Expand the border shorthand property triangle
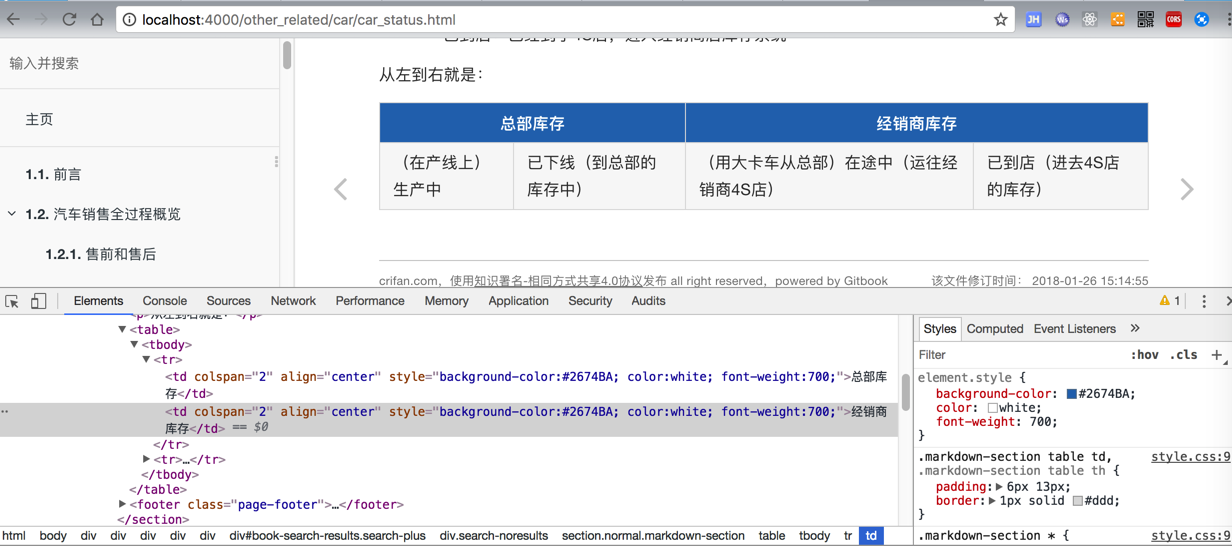Viewport: 1232px width, 546px height. coord(992,501)
